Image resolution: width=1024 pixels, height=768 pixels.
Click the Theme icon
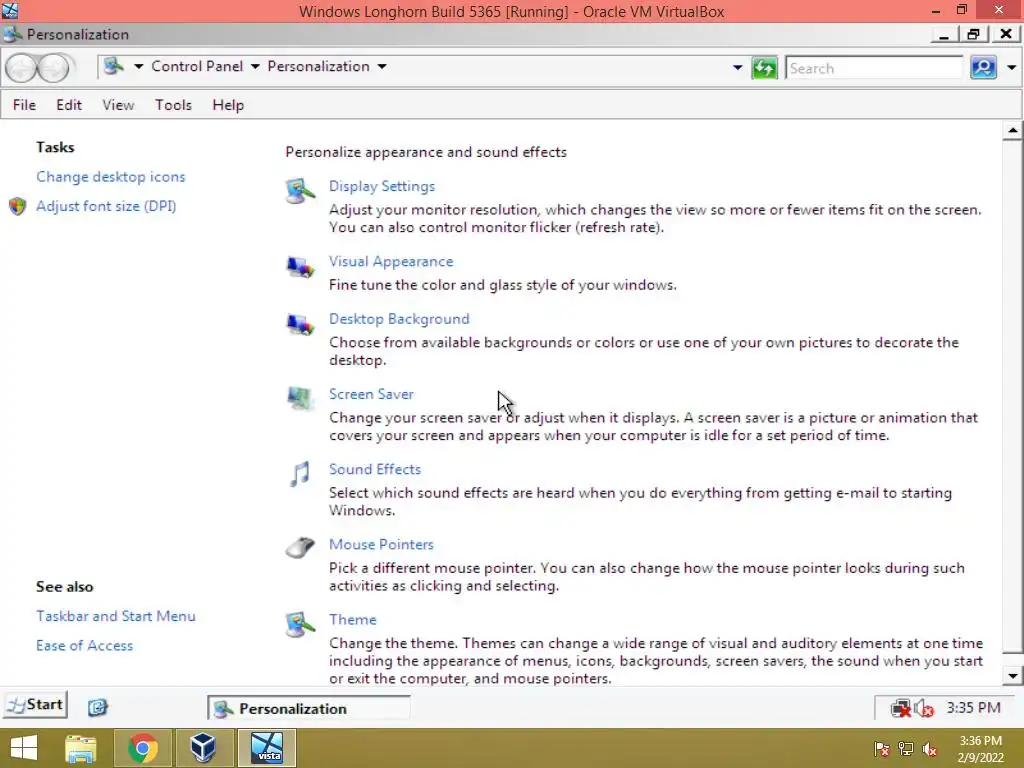(300, 625)
